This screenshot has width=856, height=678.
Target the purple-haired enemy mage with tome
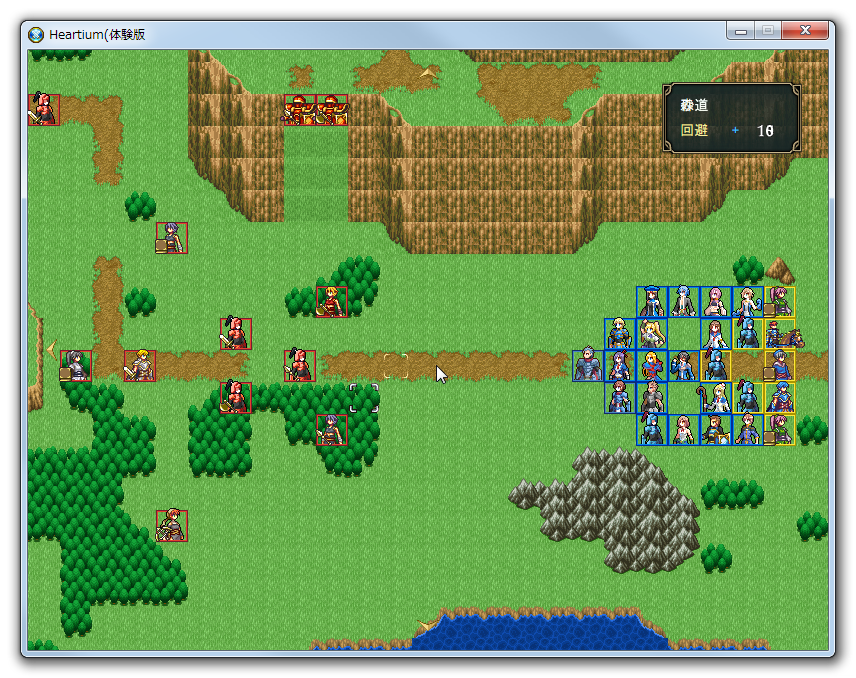click(172, 238)
